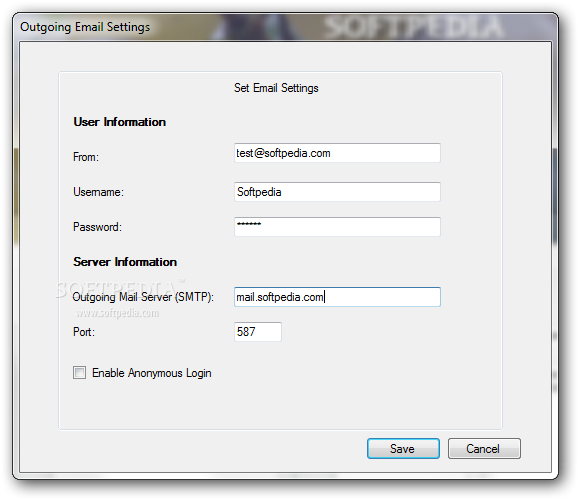
Task: Click the From email address field
Action: (x=337, y=153)
